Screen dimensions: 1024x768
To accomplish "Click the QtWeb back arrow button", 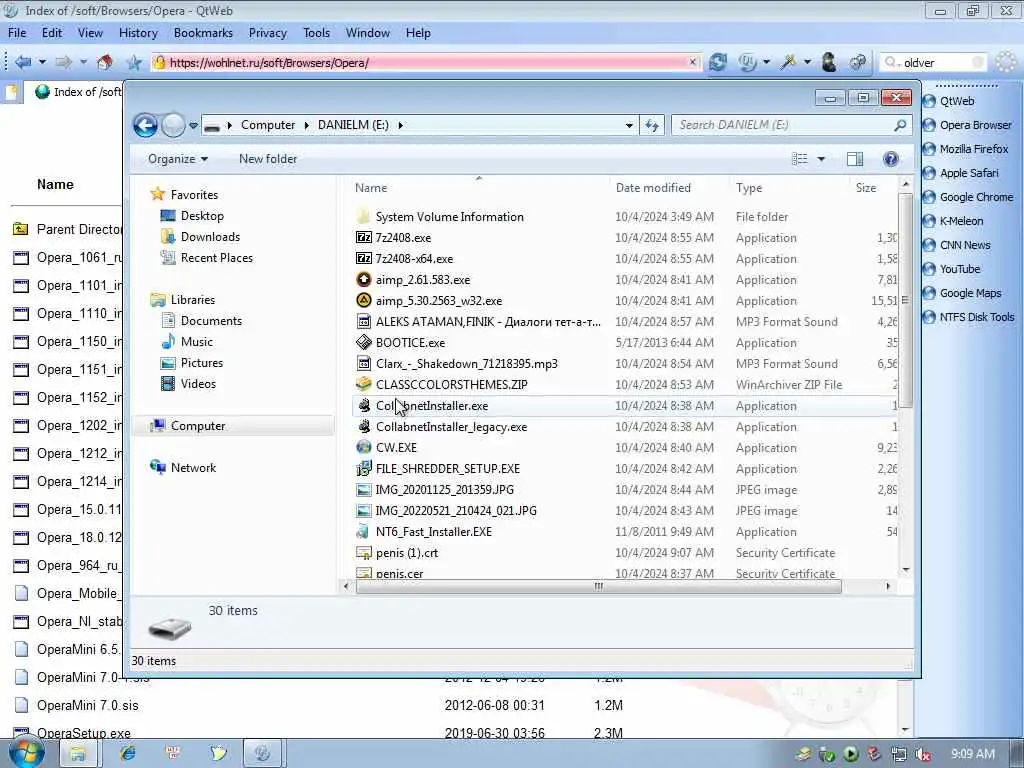I will click(x=23, y=62).
